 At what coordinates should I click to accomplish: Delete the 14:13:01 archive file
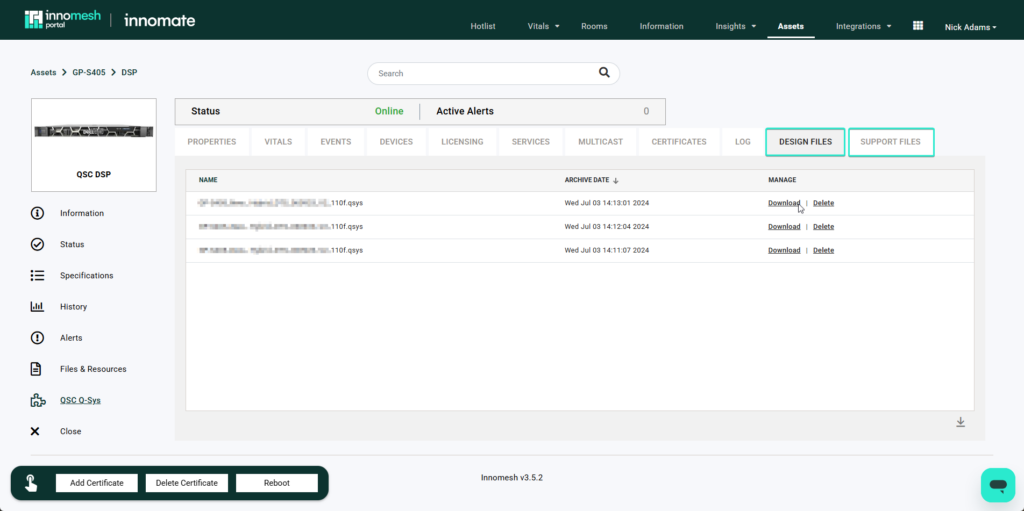pos(824,203)
